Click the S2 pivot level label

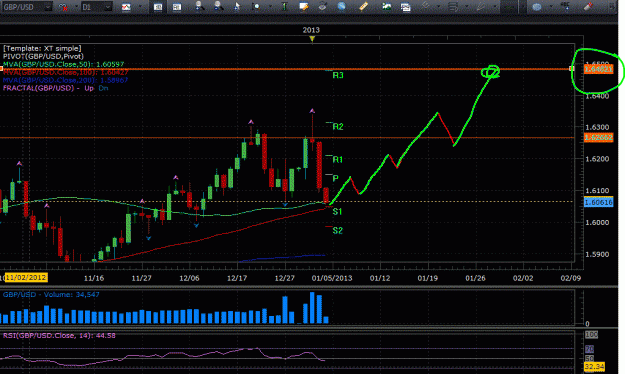click(338, 230)
